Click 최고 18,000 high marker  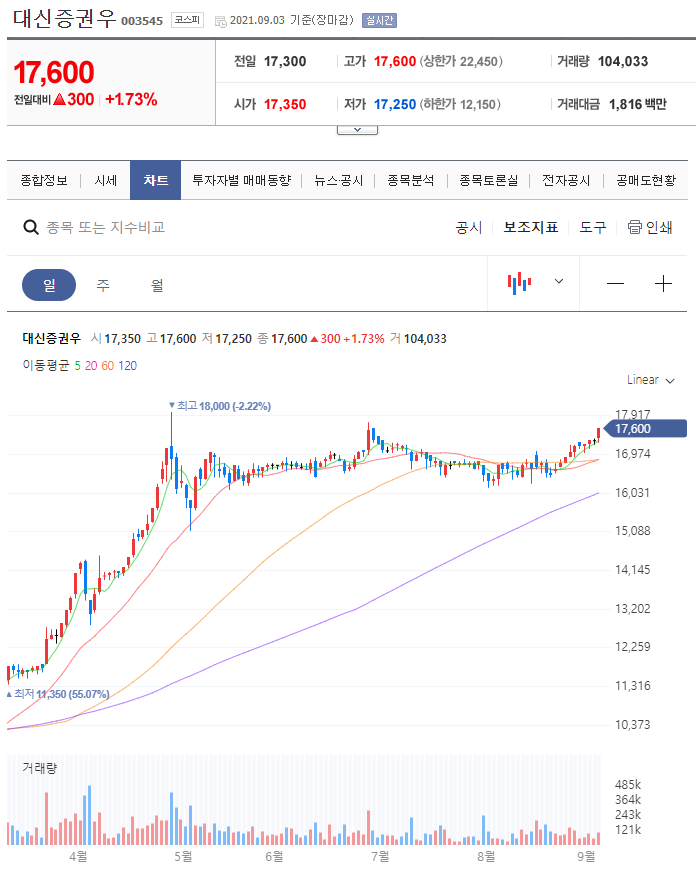coord(220,406)
